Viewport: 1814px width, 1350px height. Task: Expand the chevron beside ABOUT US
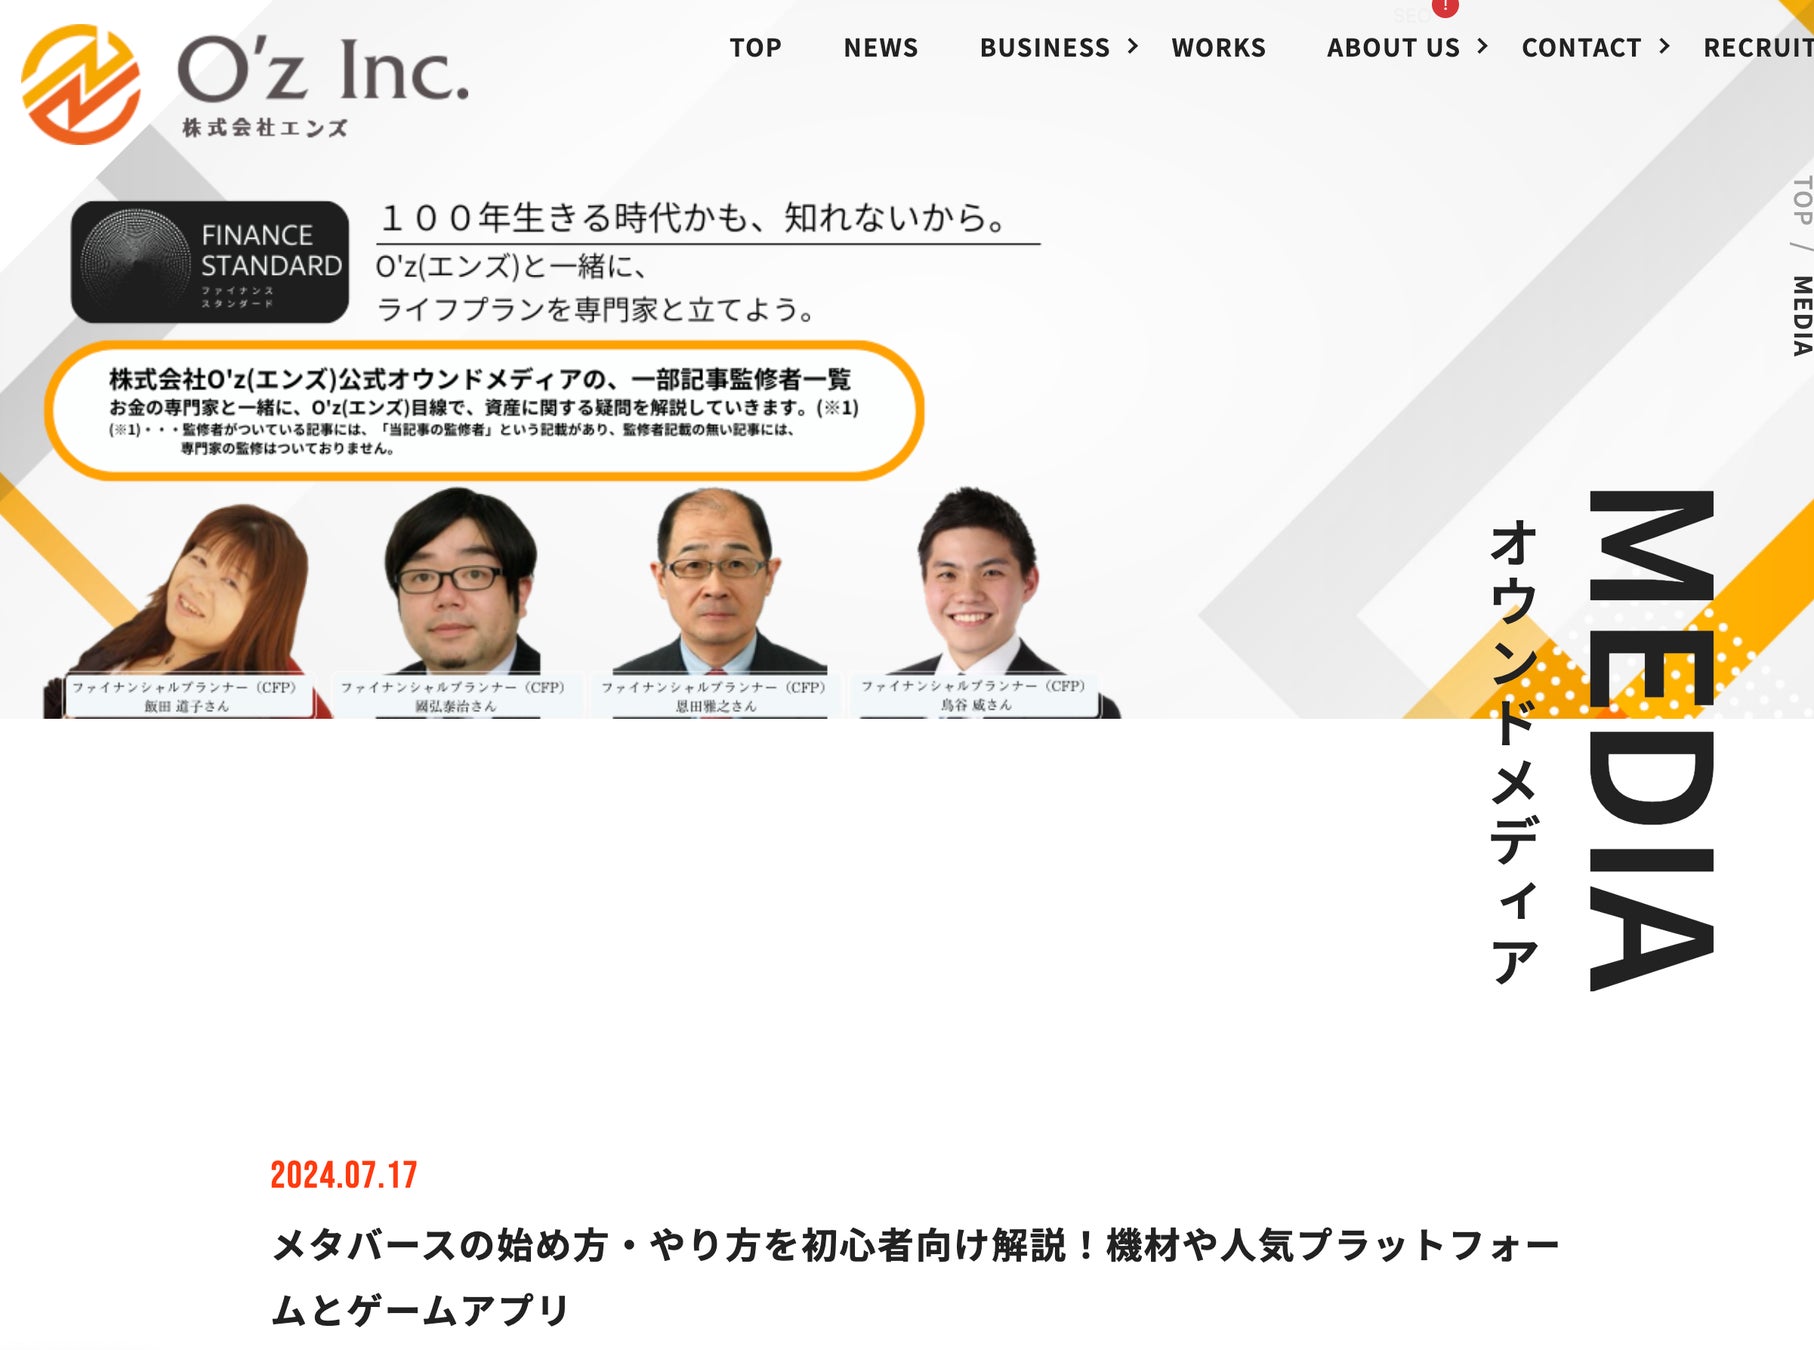(1483, 46)
